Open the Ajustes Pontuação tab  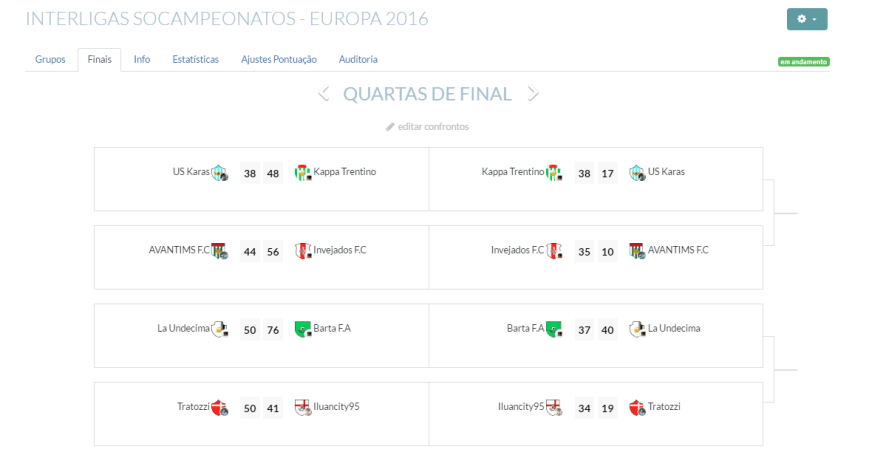click(x=279, y=60)
